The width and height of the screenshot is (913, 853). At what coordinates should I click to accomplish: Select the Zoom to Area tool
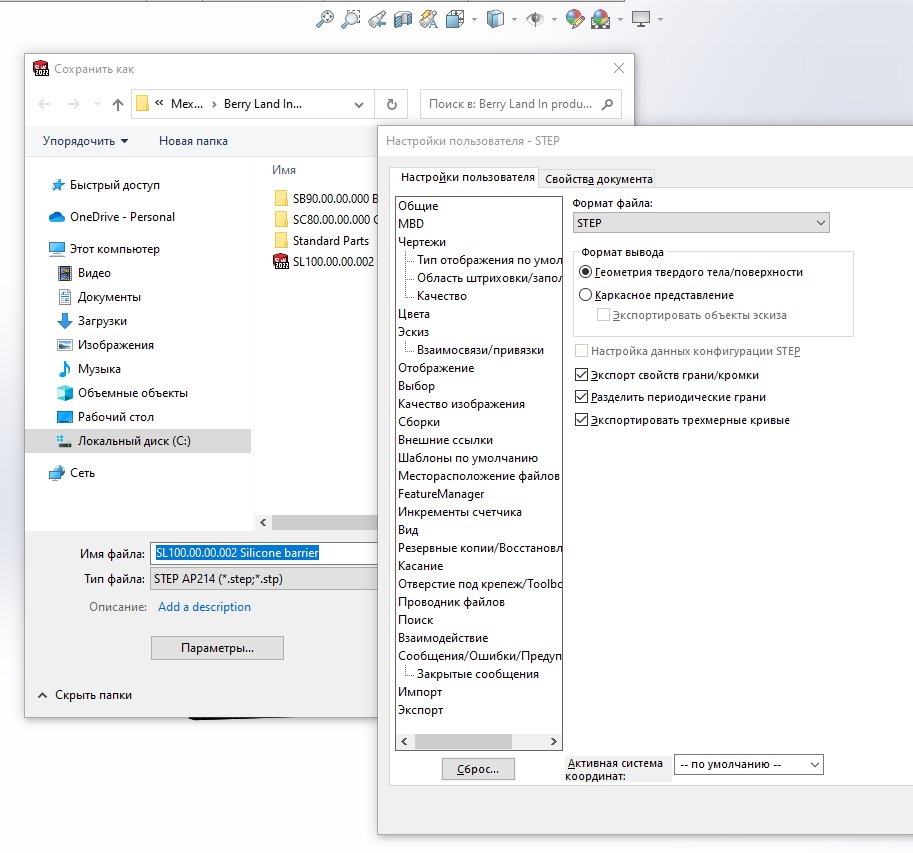(350, 18)
